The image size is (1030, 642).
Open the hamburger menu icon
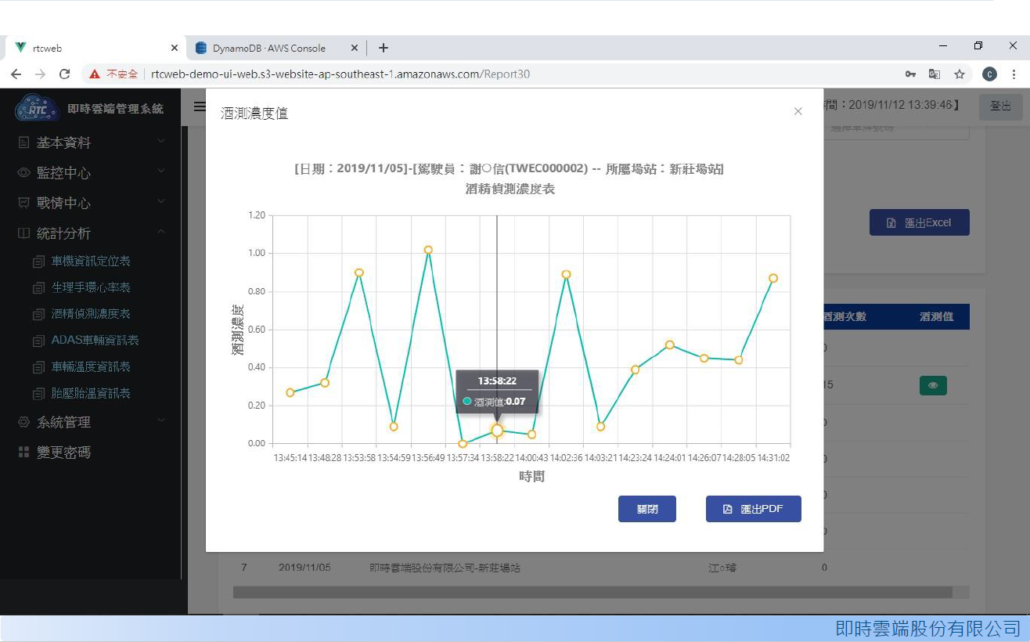click(x=199, y=106)
